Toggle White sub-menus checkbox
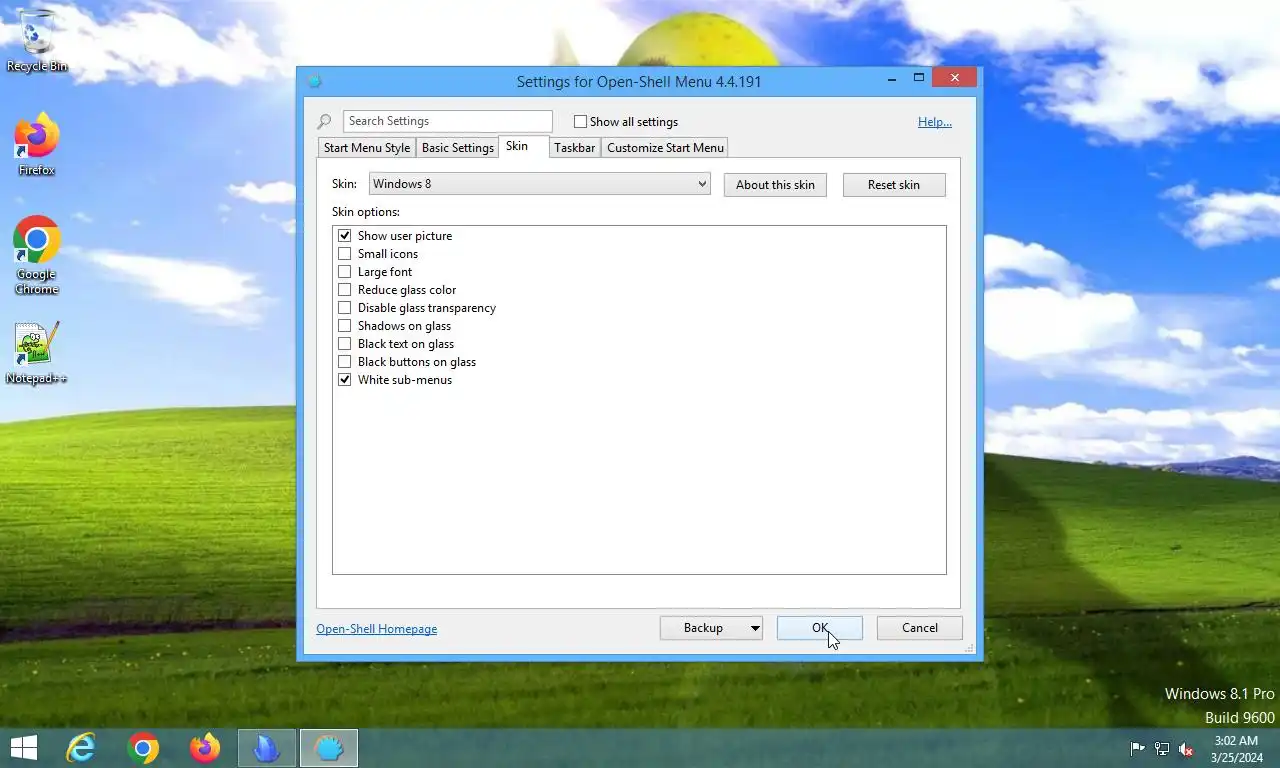Screen dimensions: 1280x768 pyautogui.click(x=345, y=380)
